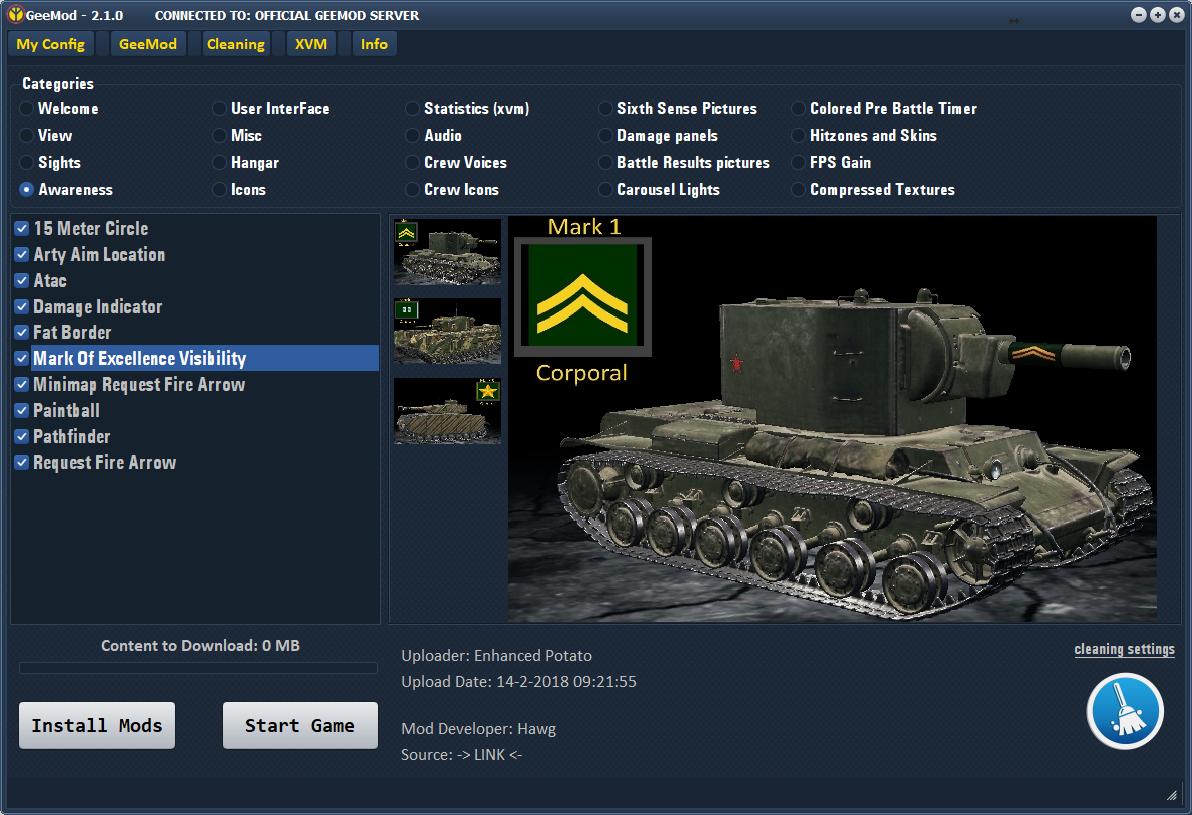Click the blue broom cleaning icon

(x=1124, y=711)
